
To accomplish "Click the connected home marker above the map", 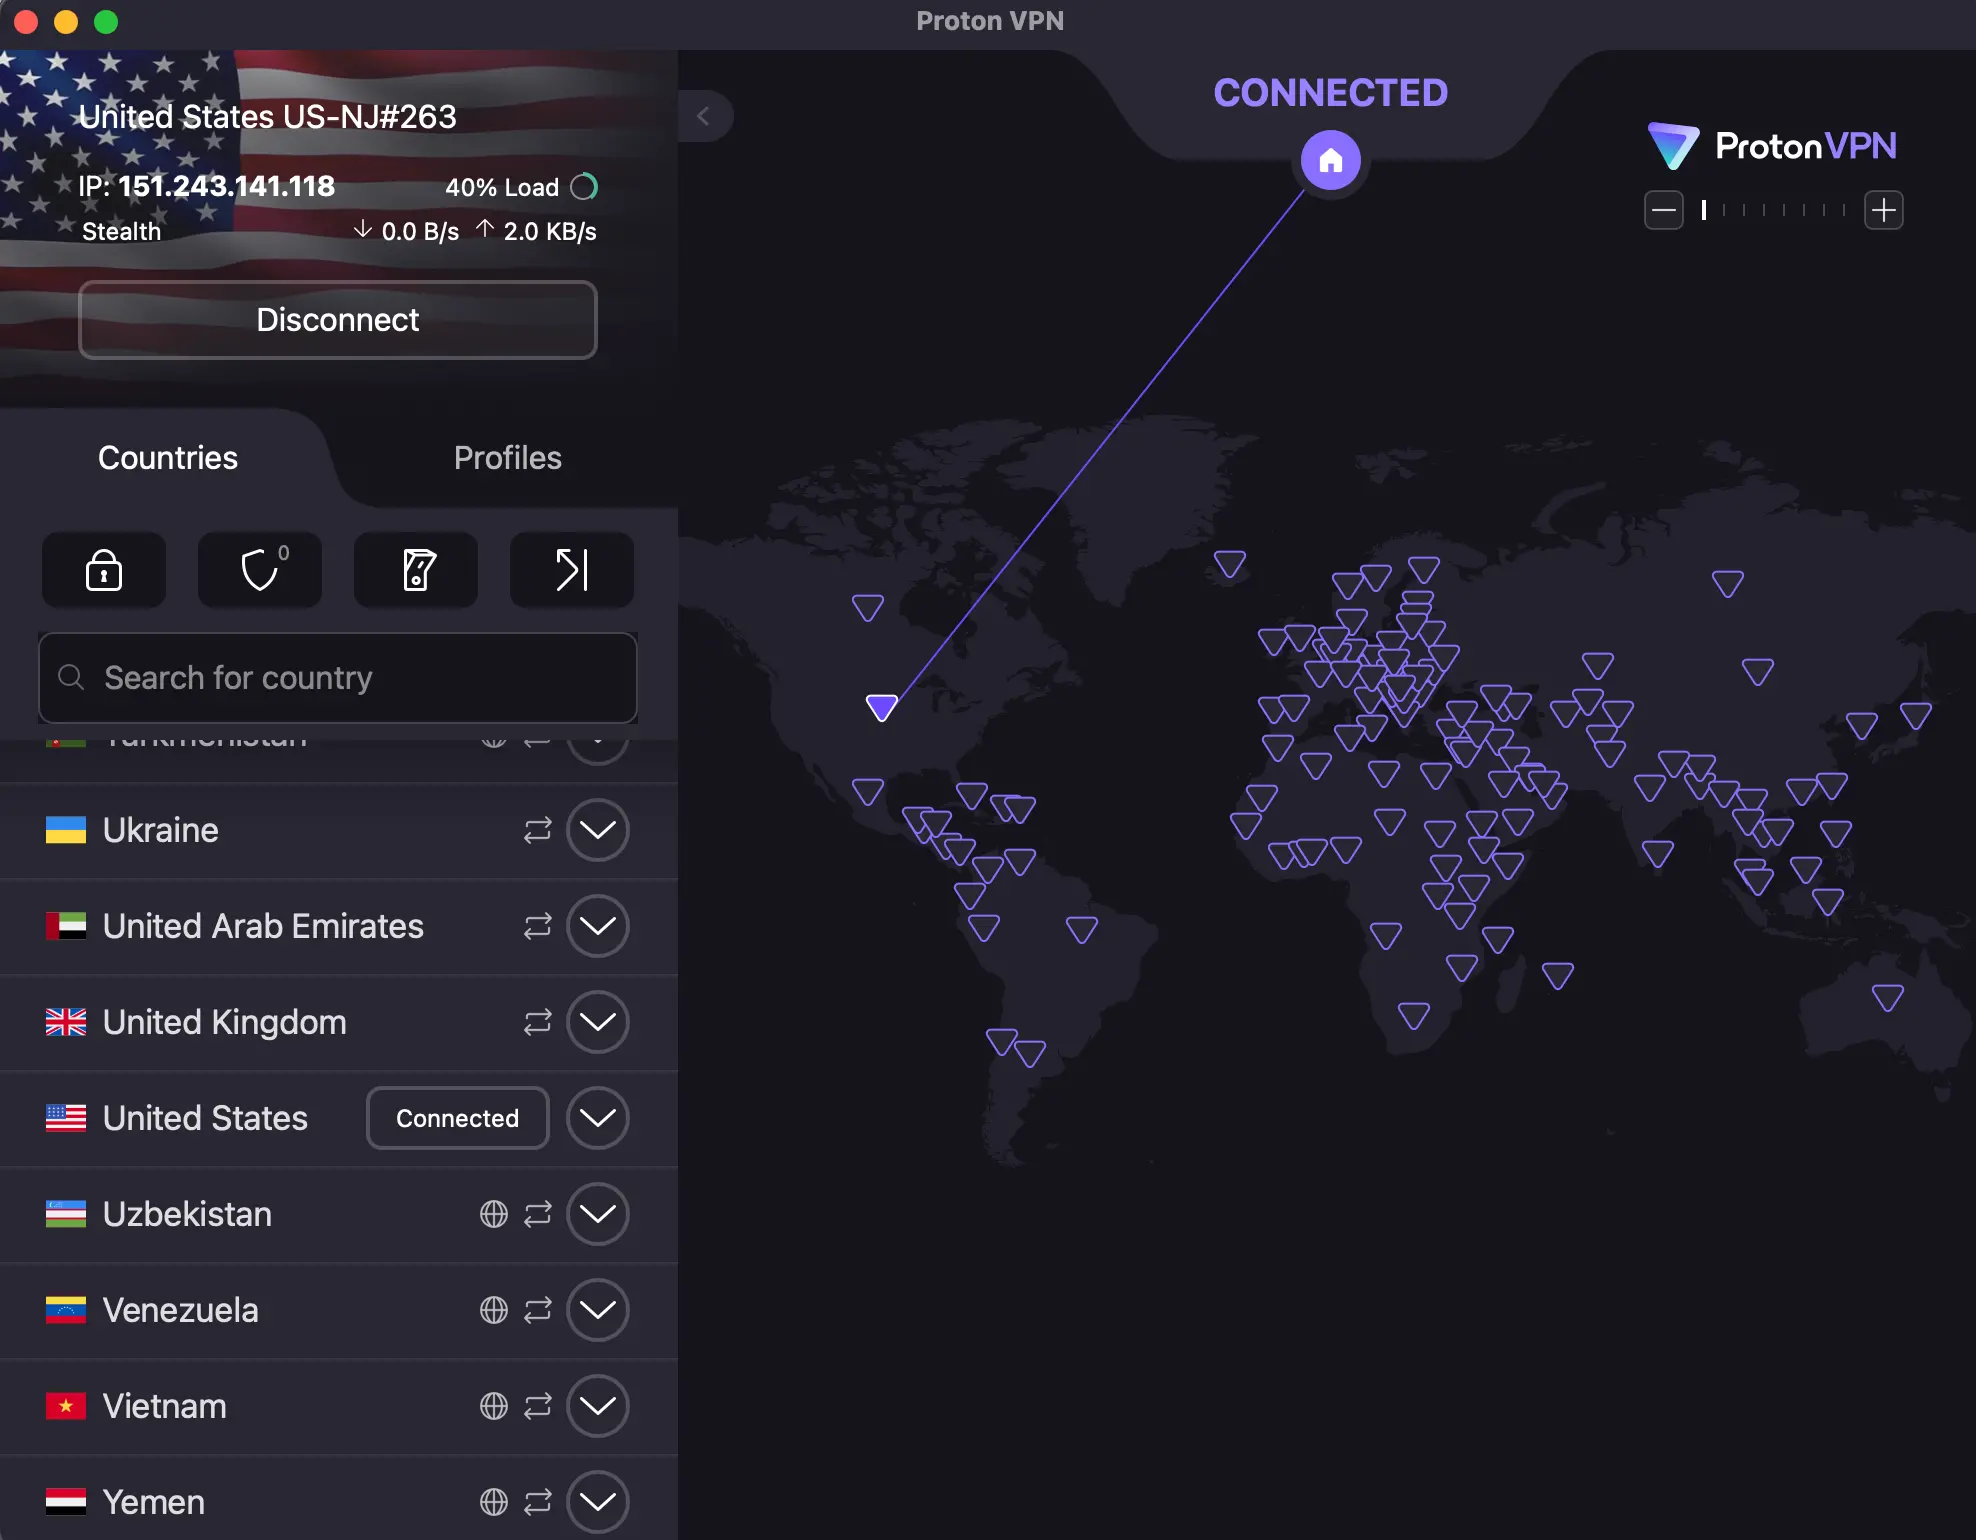I will pyautogui.click(x=1330, y=160).
